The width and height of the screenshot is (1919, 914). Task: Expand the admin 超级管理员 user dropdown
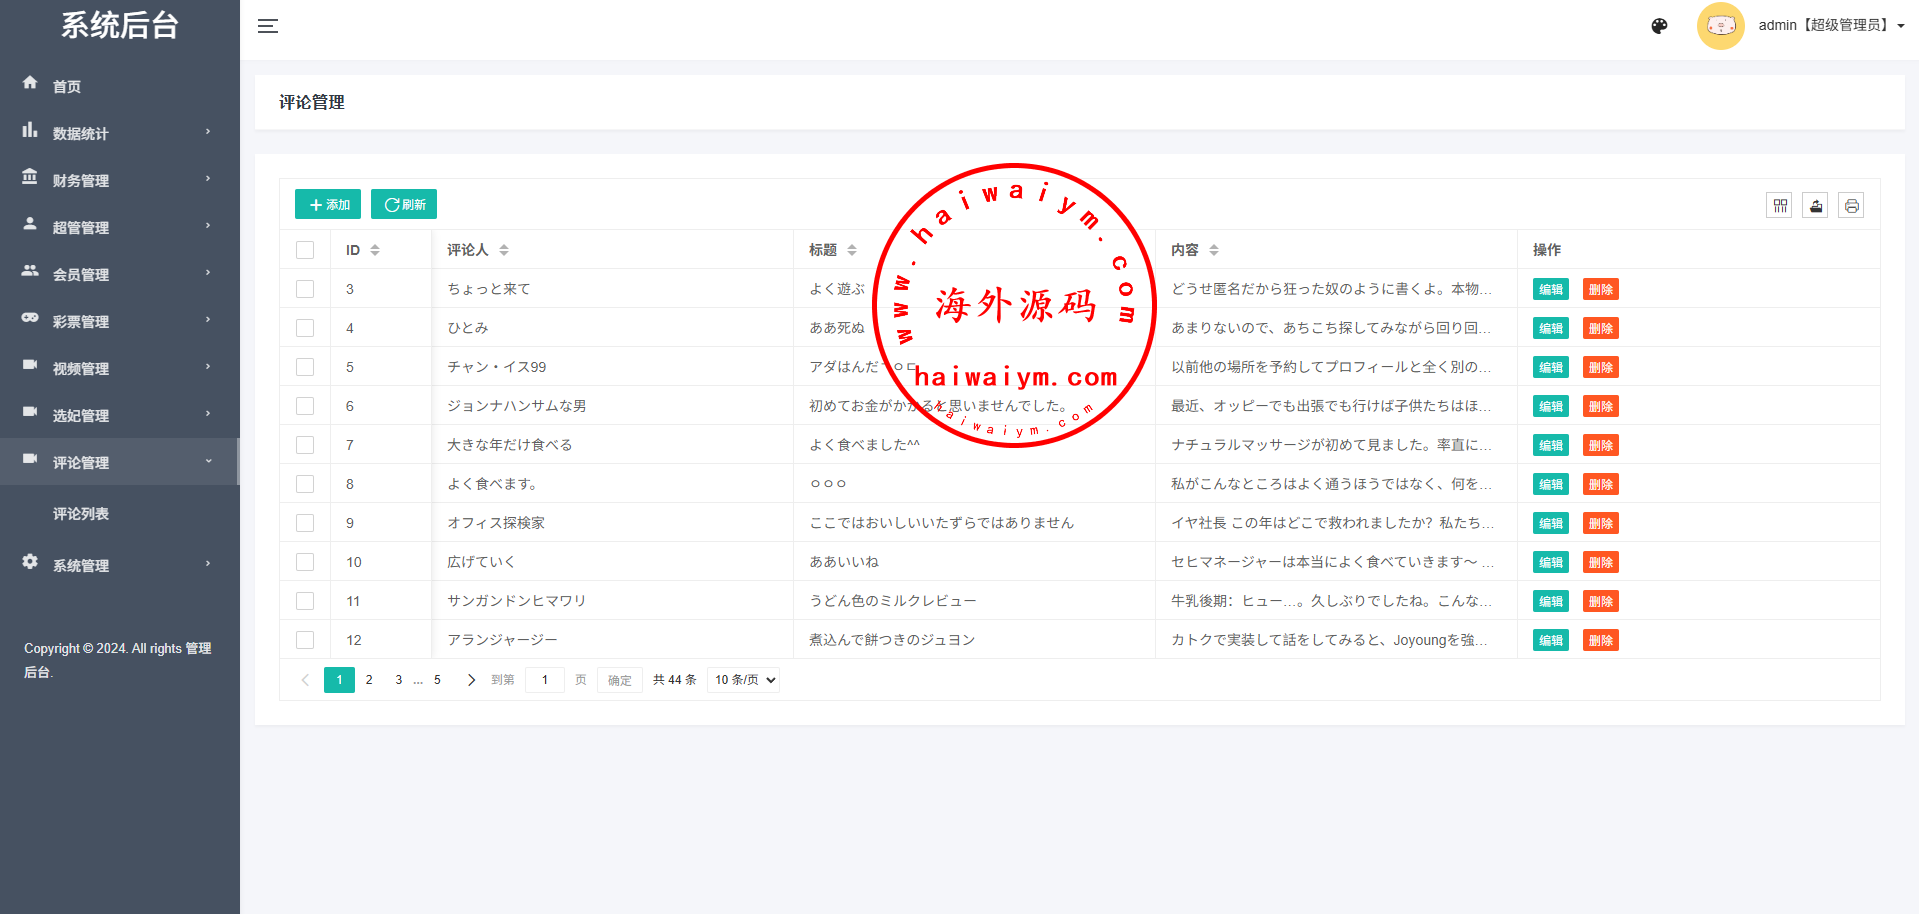coord(1830,26)
